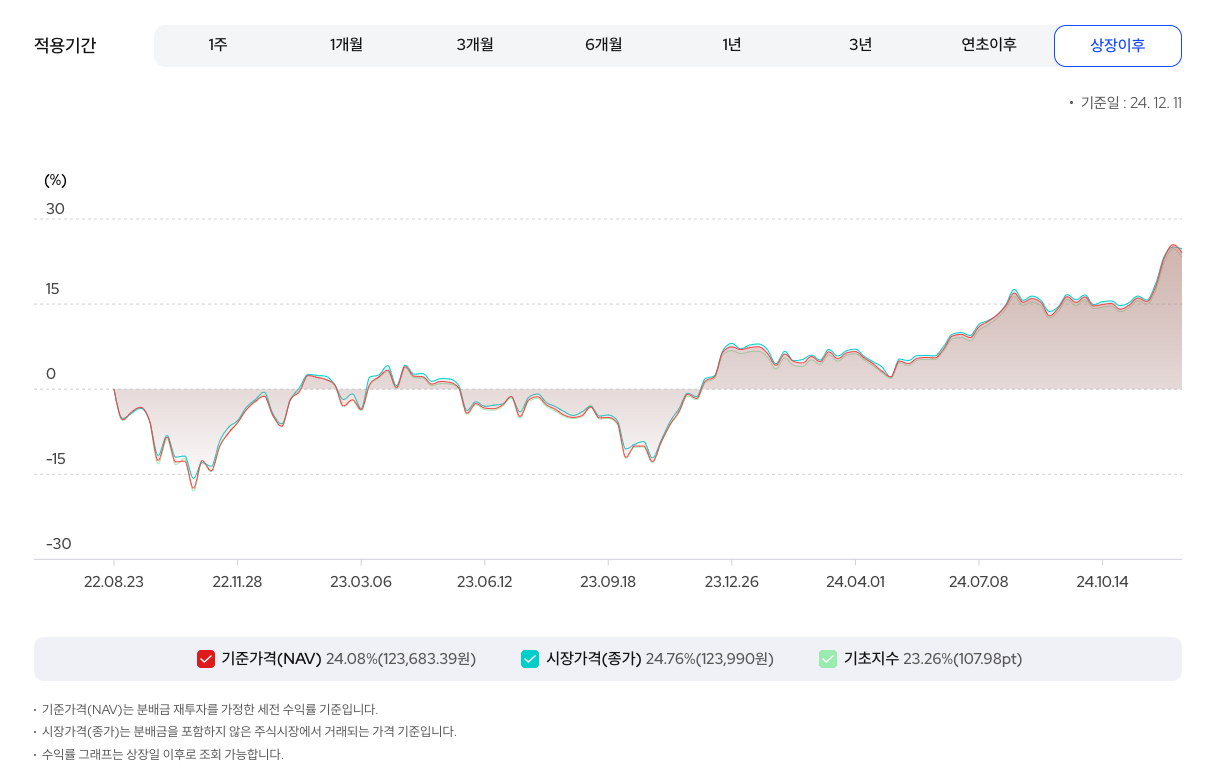Screen dimensions: 1208x773
Task: Click the 적용기간 label
Action: [65, 46]
